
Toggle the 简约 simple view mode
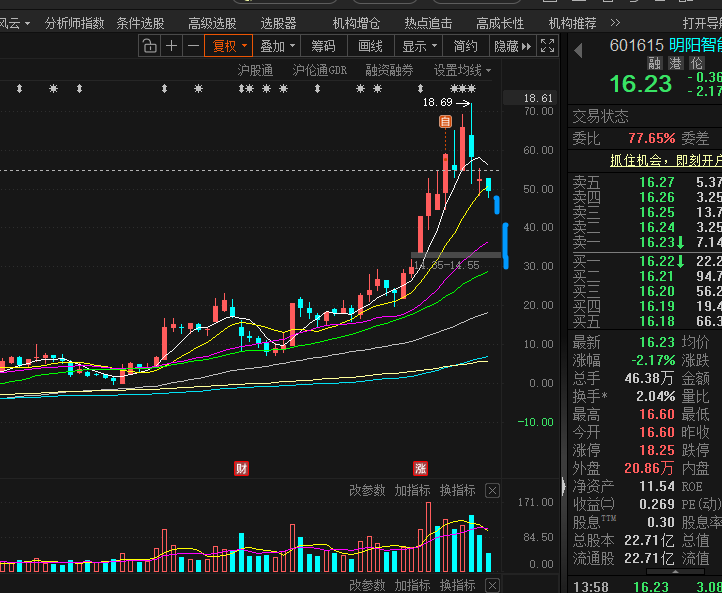point(466,46)
